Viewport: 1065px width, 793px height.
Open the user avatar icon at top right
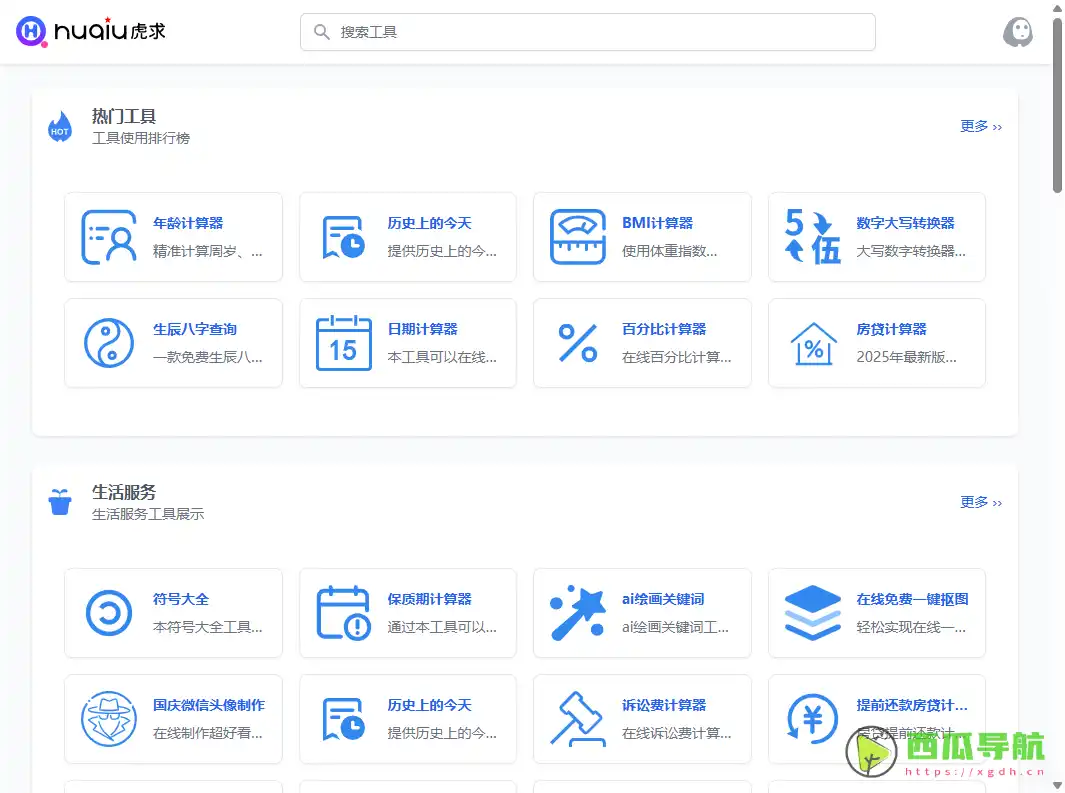point(1018,31)
